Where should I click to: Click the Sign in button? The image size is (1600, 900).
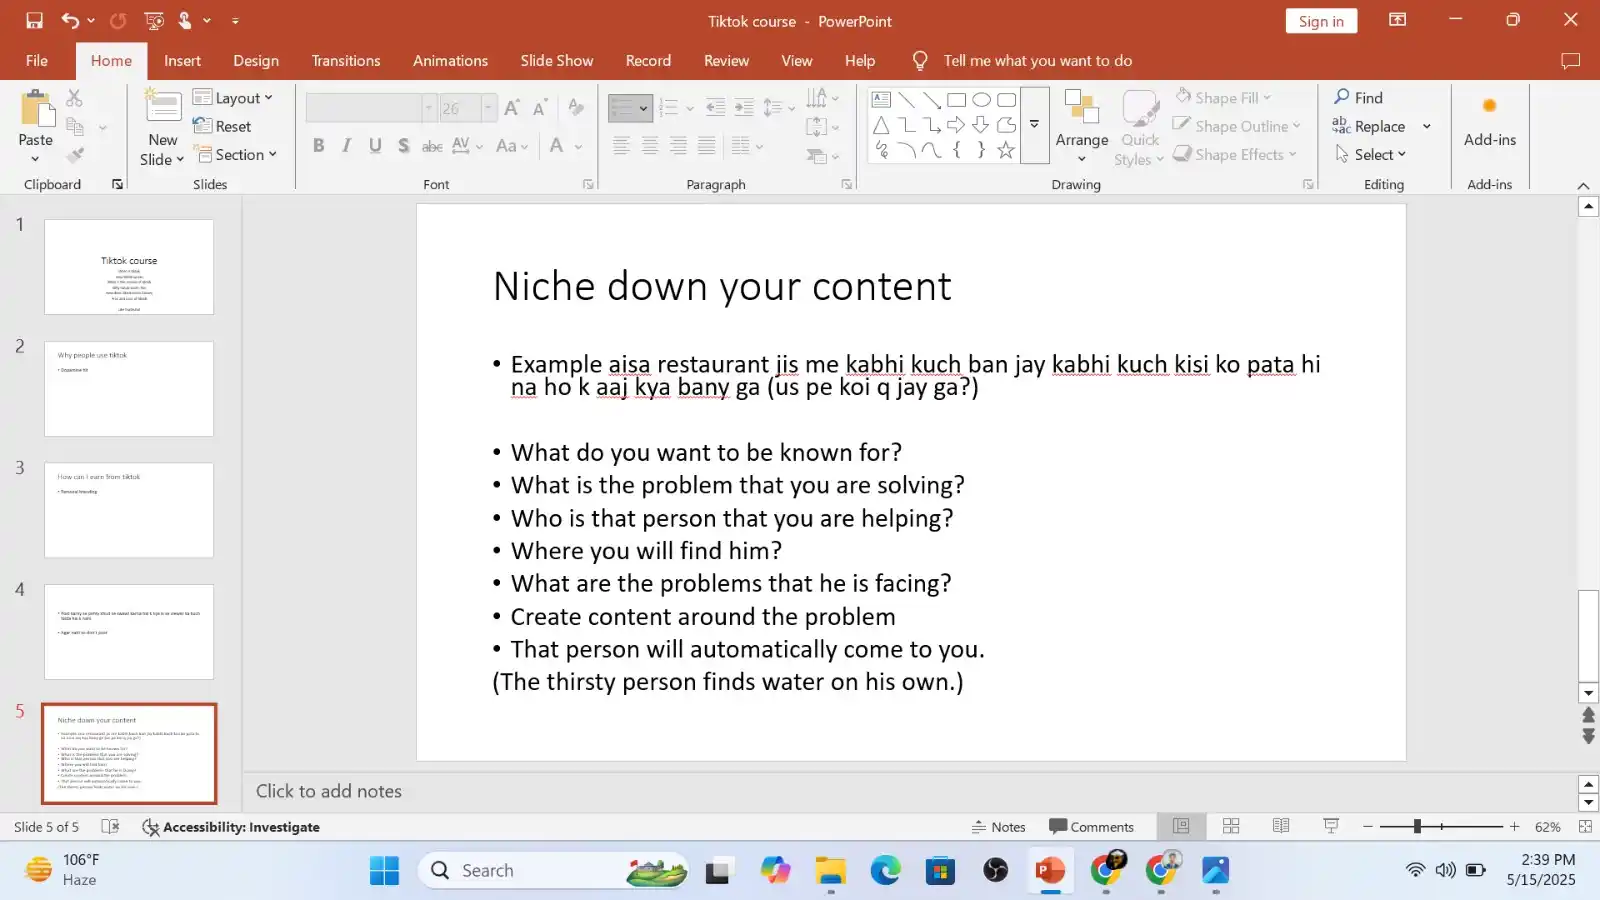tap(1321, 21)
